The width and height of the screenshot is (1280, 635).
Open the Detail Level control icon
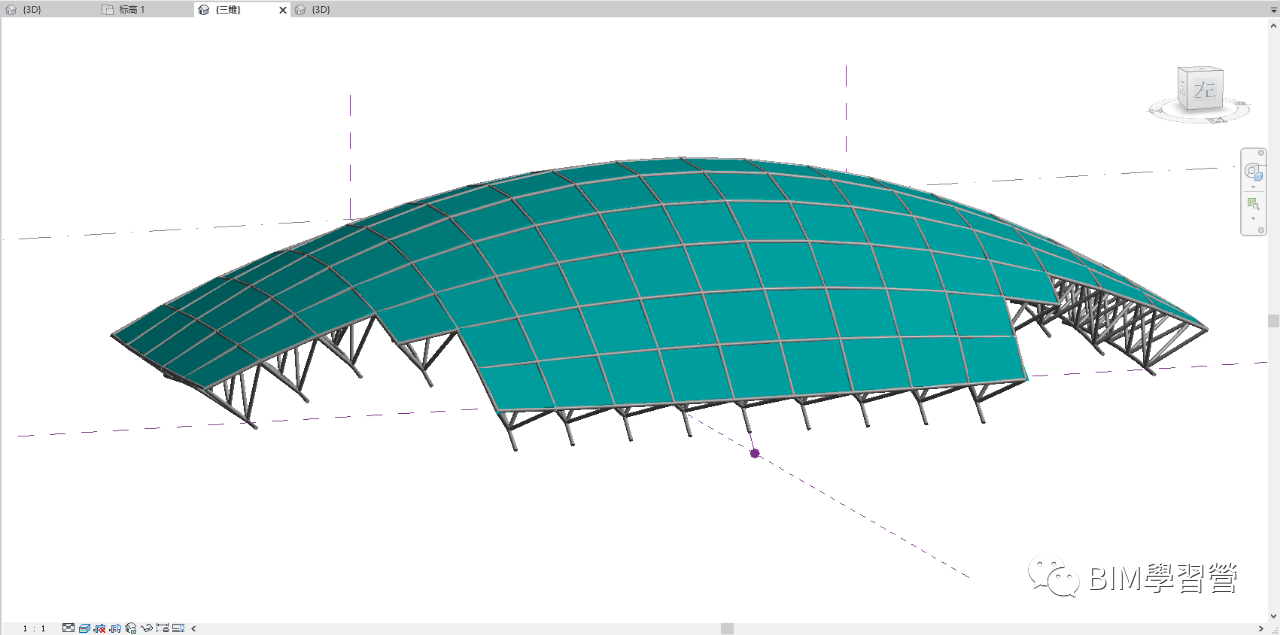[69, 628]
